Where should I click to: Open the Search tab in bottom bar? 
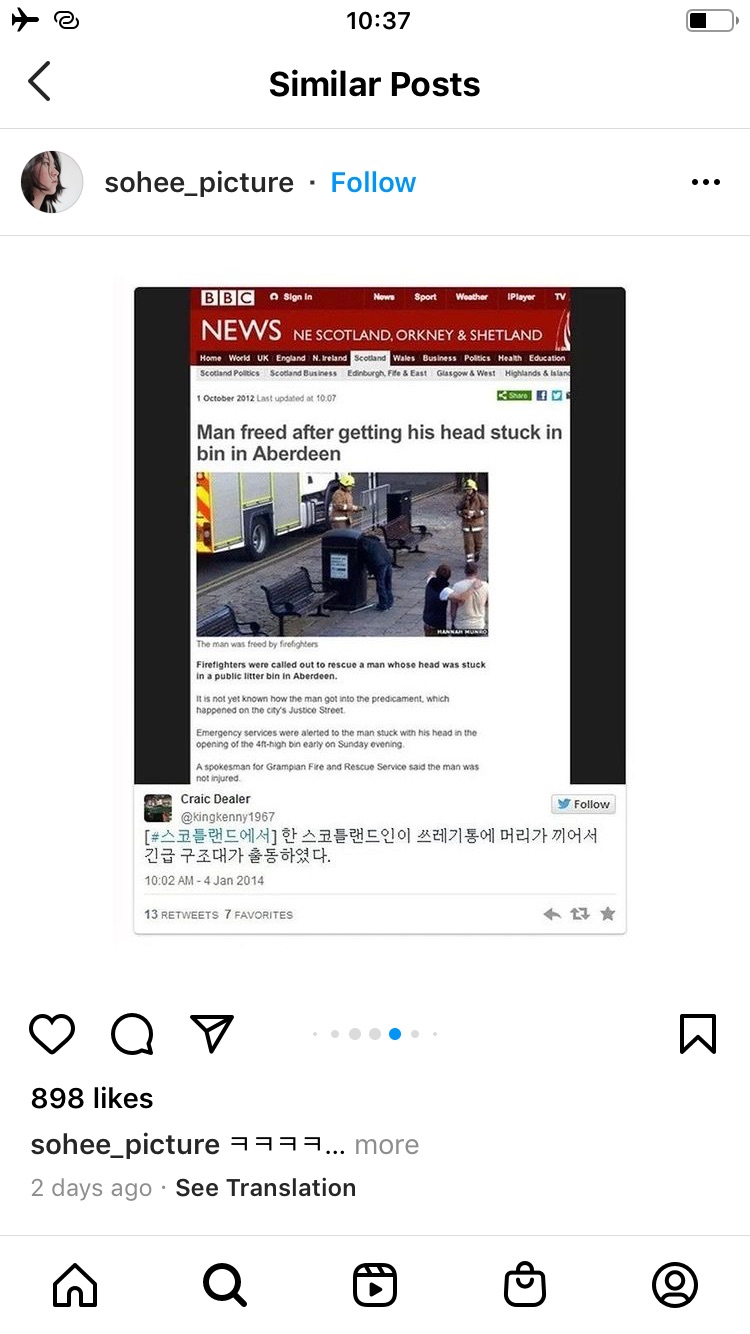(x=225, y=1285)
